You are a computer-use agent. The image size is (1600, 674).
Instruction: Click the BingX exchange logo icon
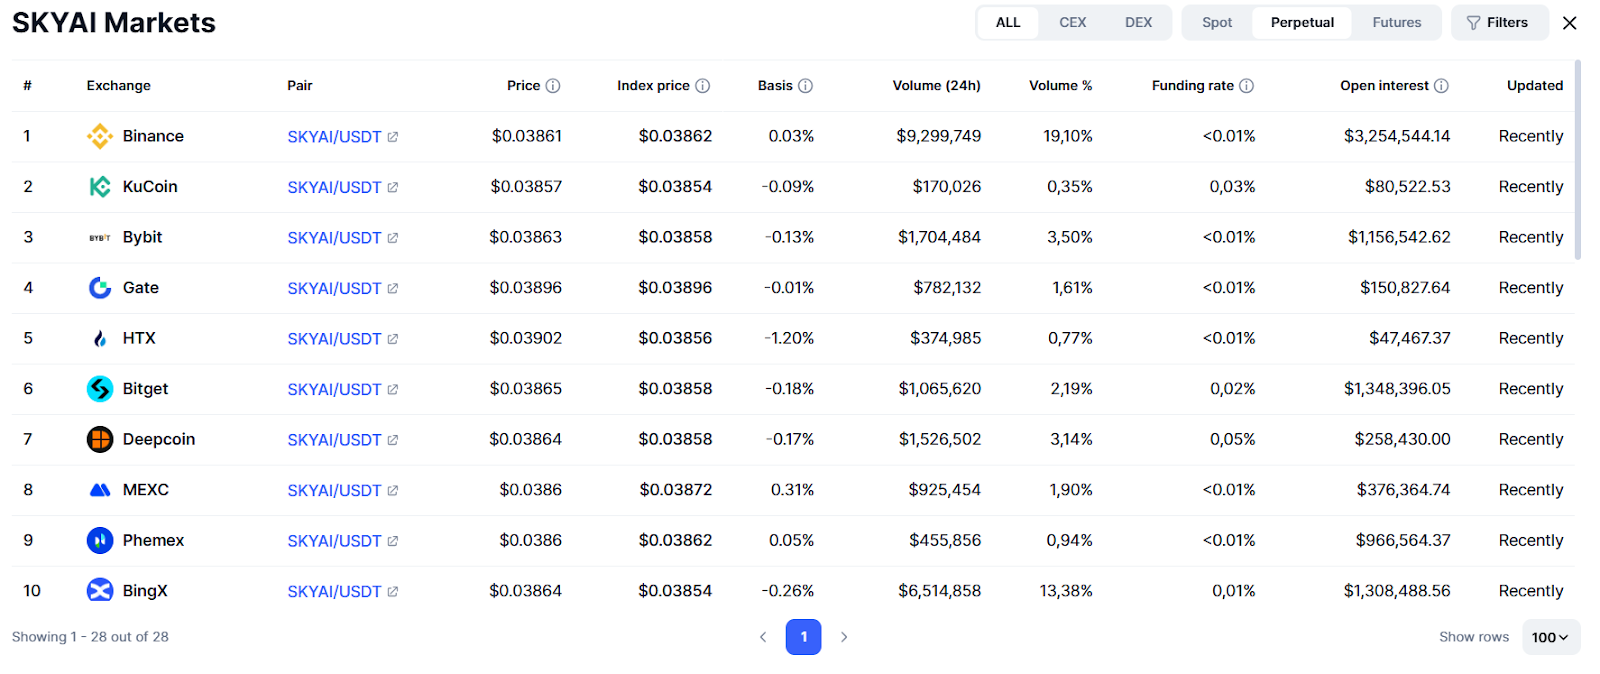pos(100,591)
